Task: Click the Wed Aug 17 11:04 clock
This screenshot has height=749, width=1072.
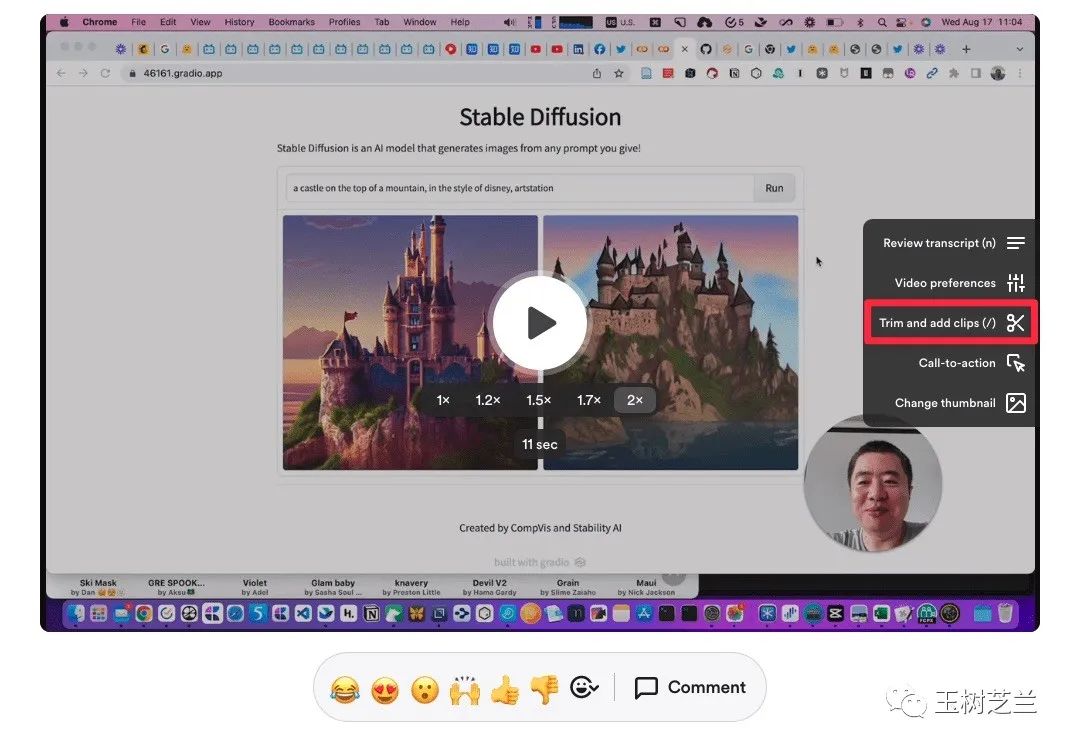Action: click(x=982, y=22)
